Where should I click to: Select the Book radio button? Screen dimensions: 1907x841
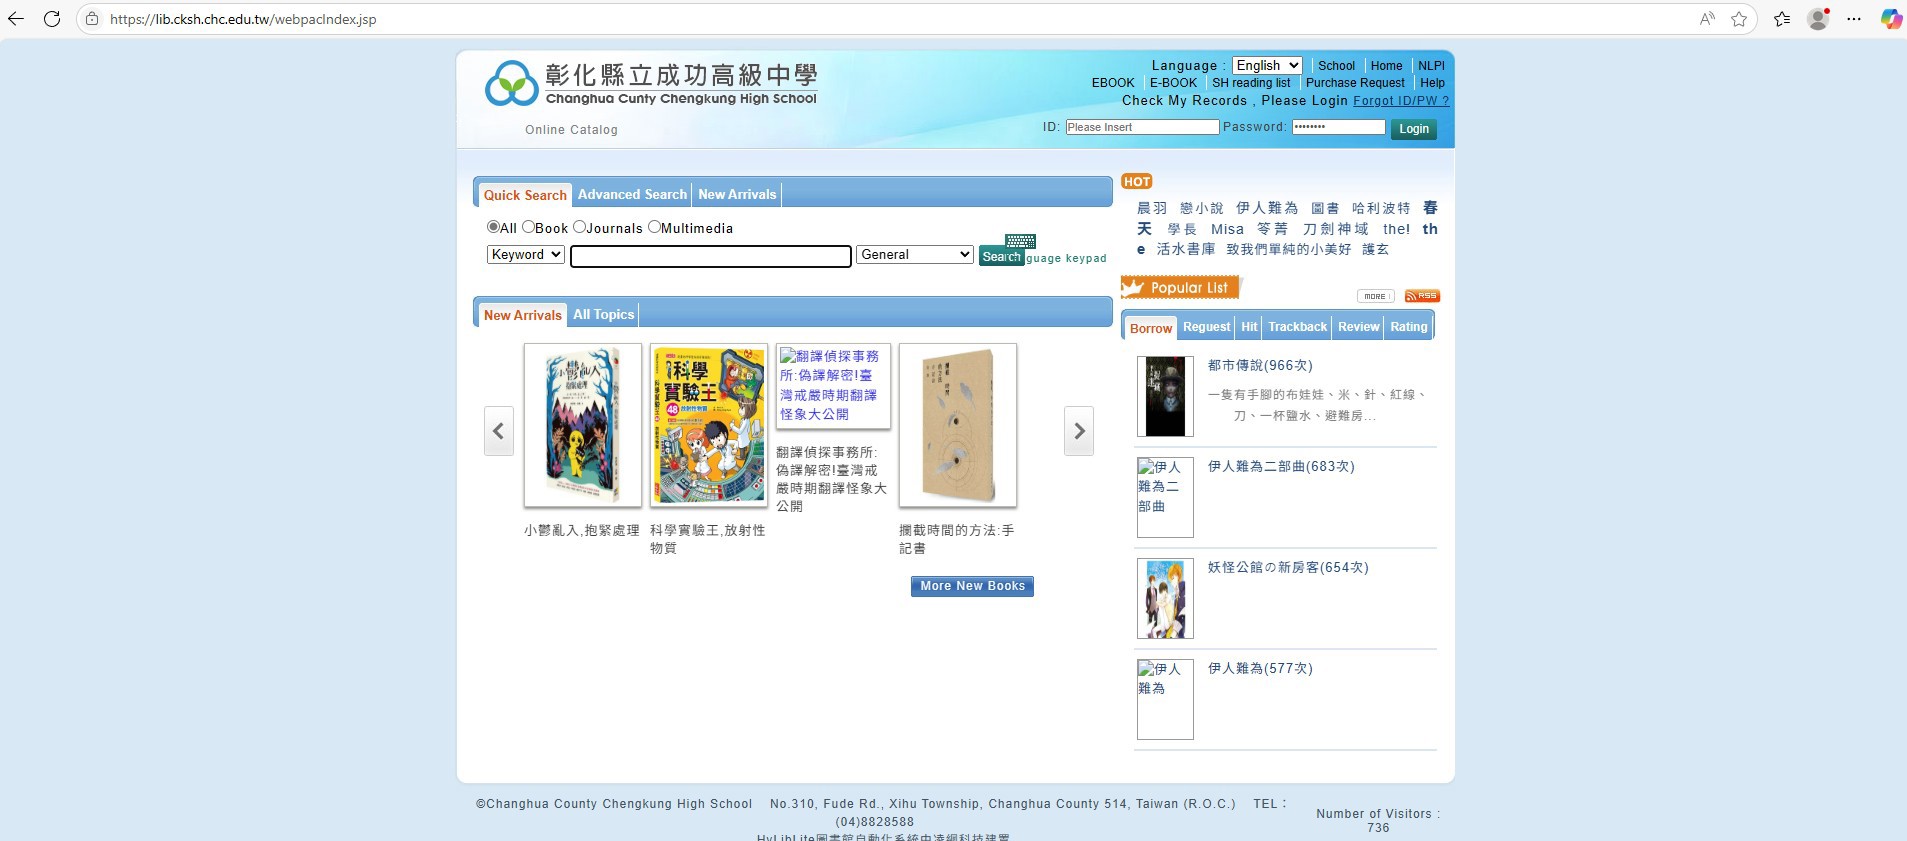click(x=528, y=227)
